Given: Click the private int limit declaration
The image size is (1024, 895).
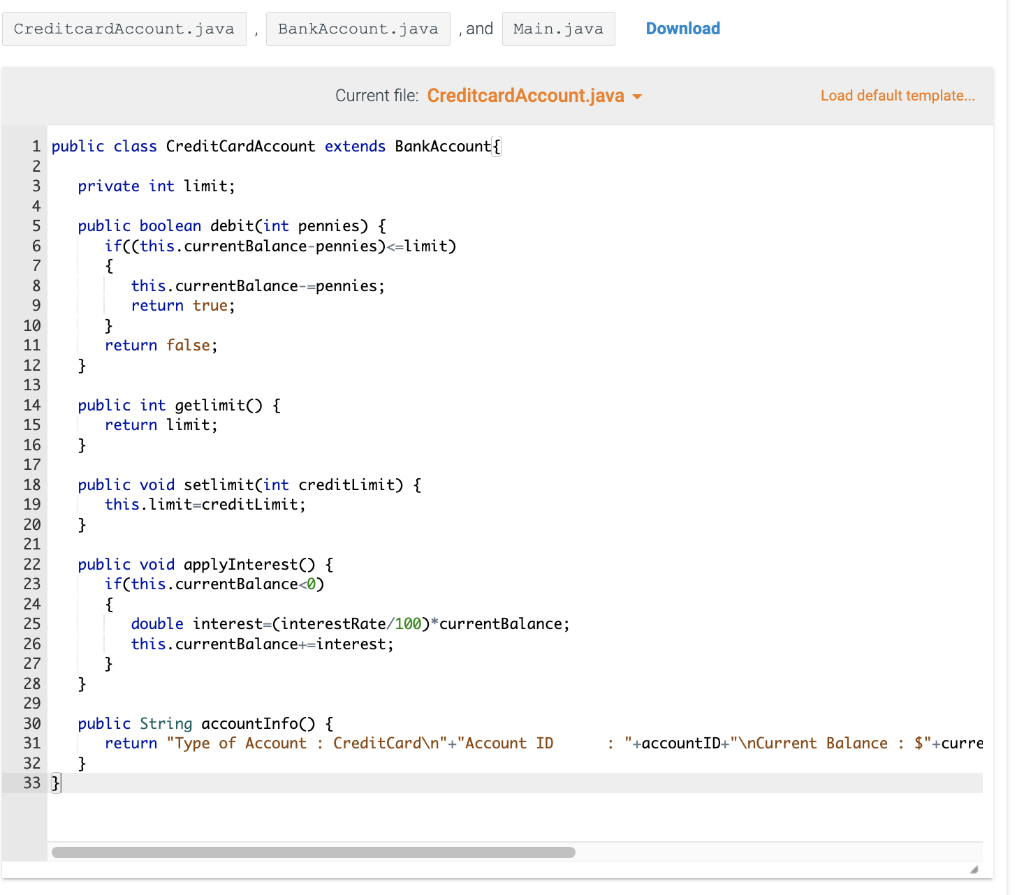Looking at the screenshot, I should [x=156, y=186].
